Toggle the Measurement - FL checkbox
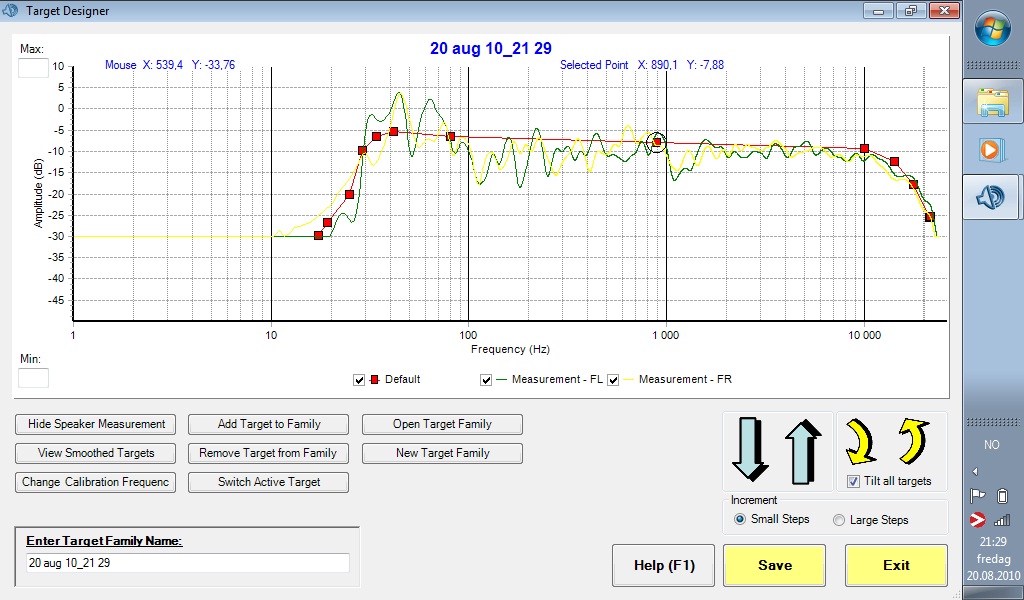Screen dimensions: 1024x600 486,380
